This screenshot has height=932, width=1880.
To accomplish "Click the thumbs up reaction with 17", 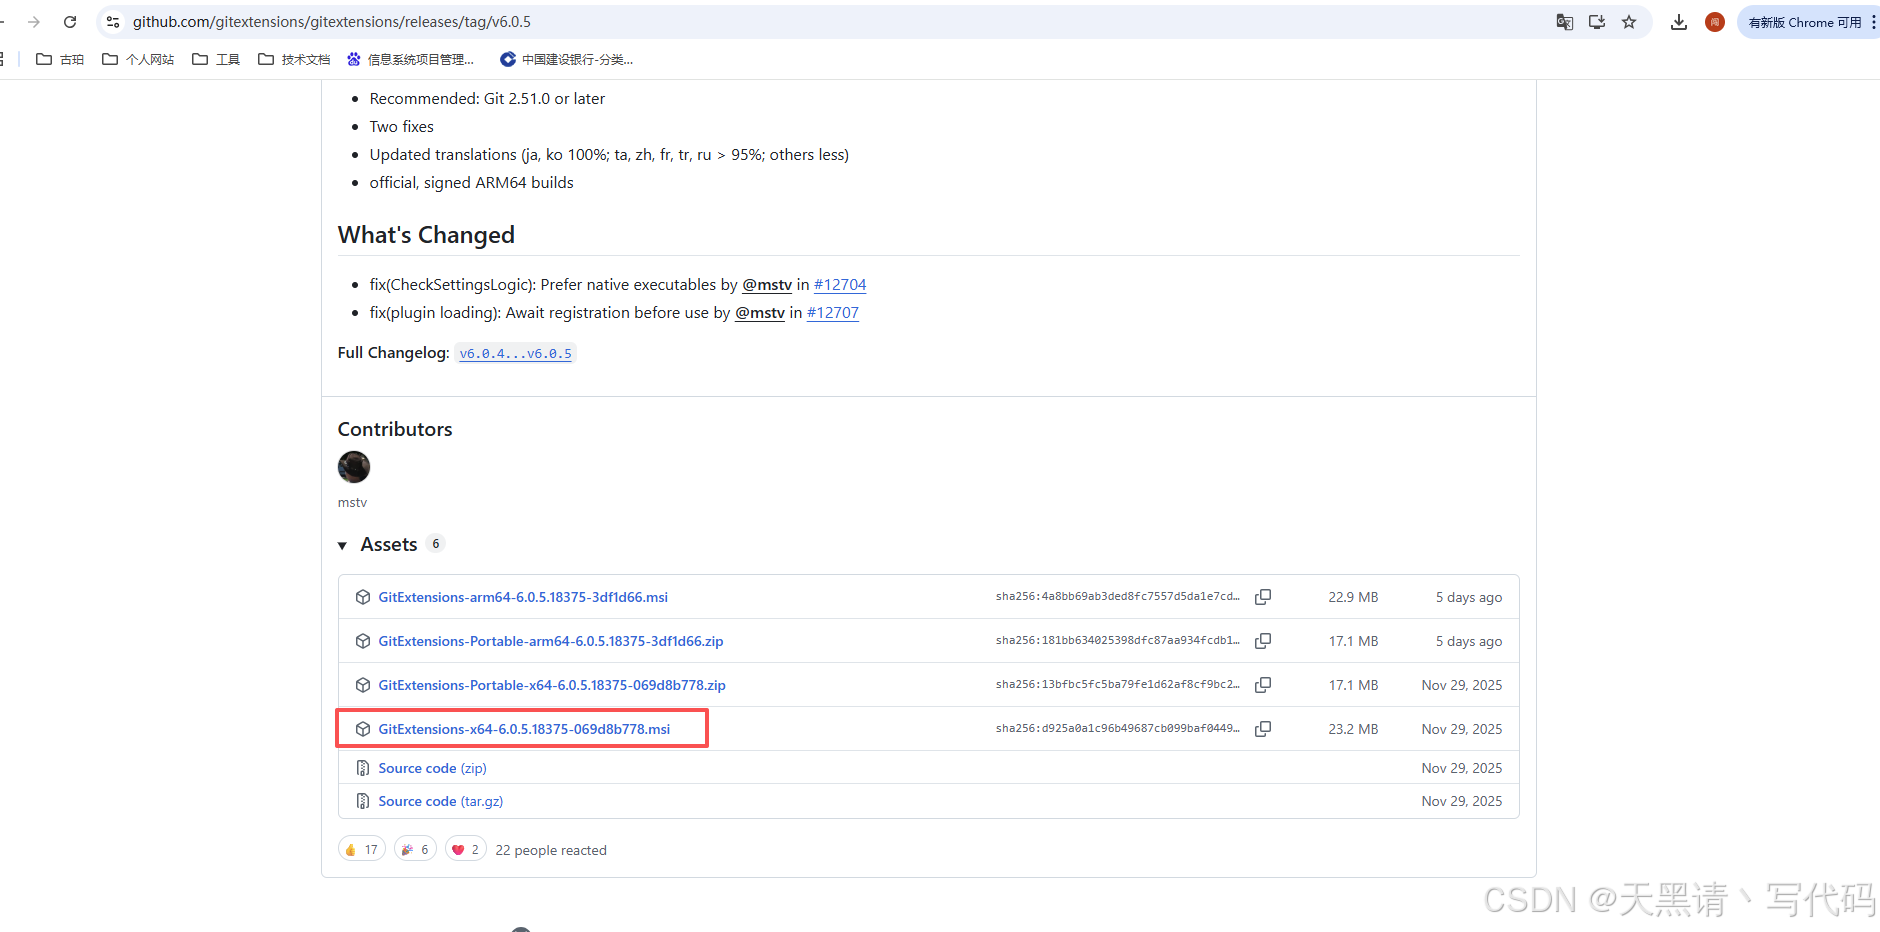I will tap(362, 850).
